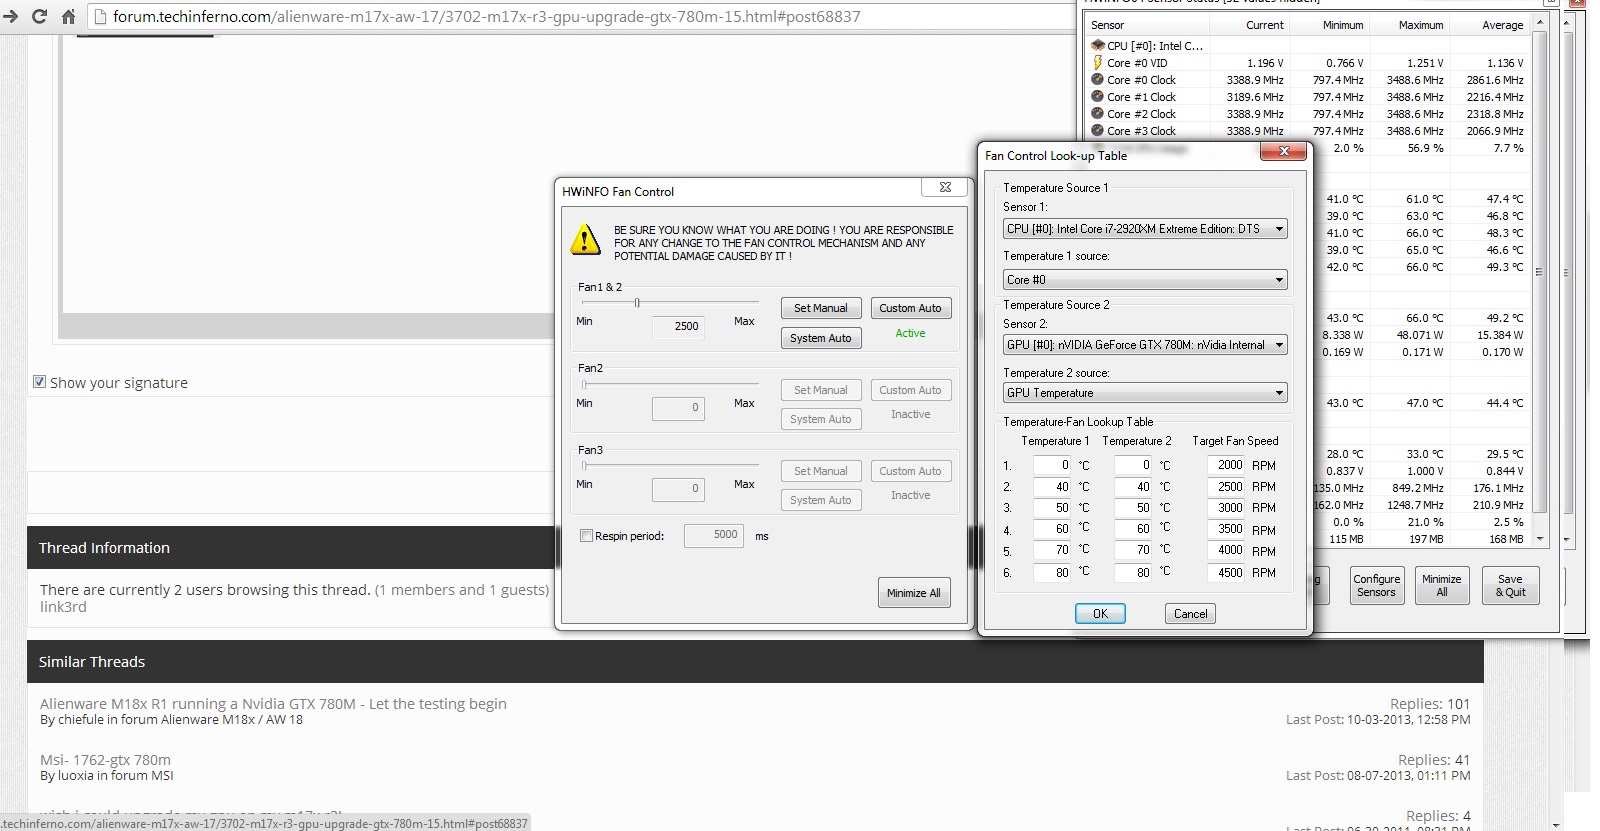Click Custom Auto for Fan3
The image size is (1600, 831).
[910, 471]
